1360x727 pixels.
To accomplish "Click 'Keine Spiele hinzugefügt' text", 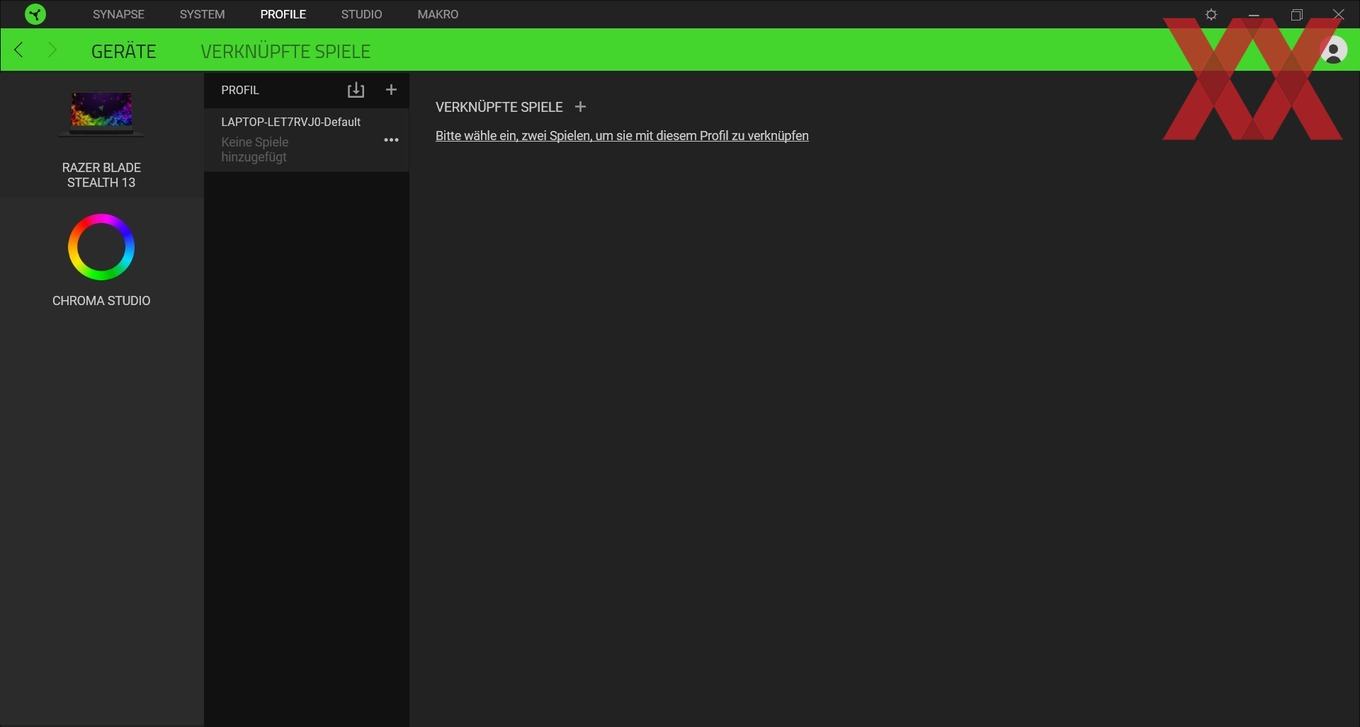I will pyautogui.click(x=255, y=150).
